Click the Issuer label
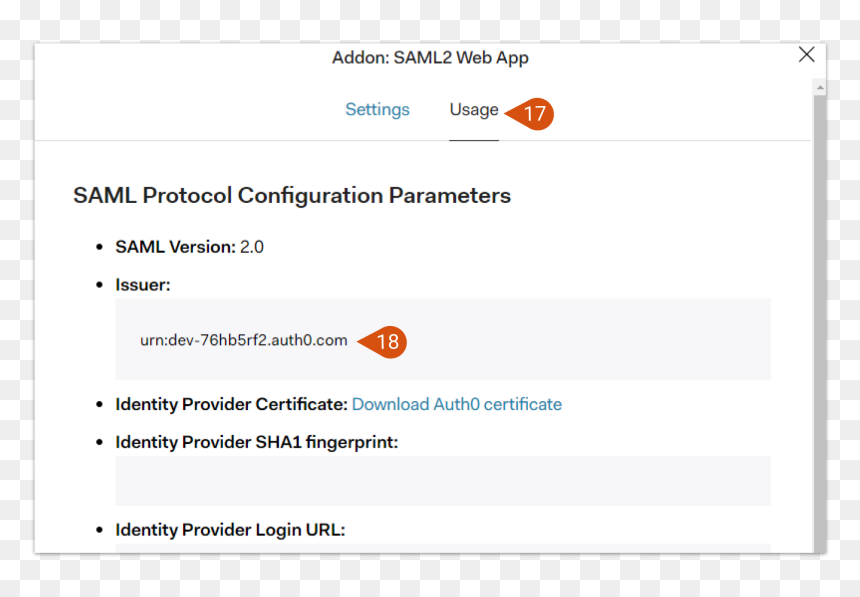This screenshot has height=597, width=860. (143, 285)
